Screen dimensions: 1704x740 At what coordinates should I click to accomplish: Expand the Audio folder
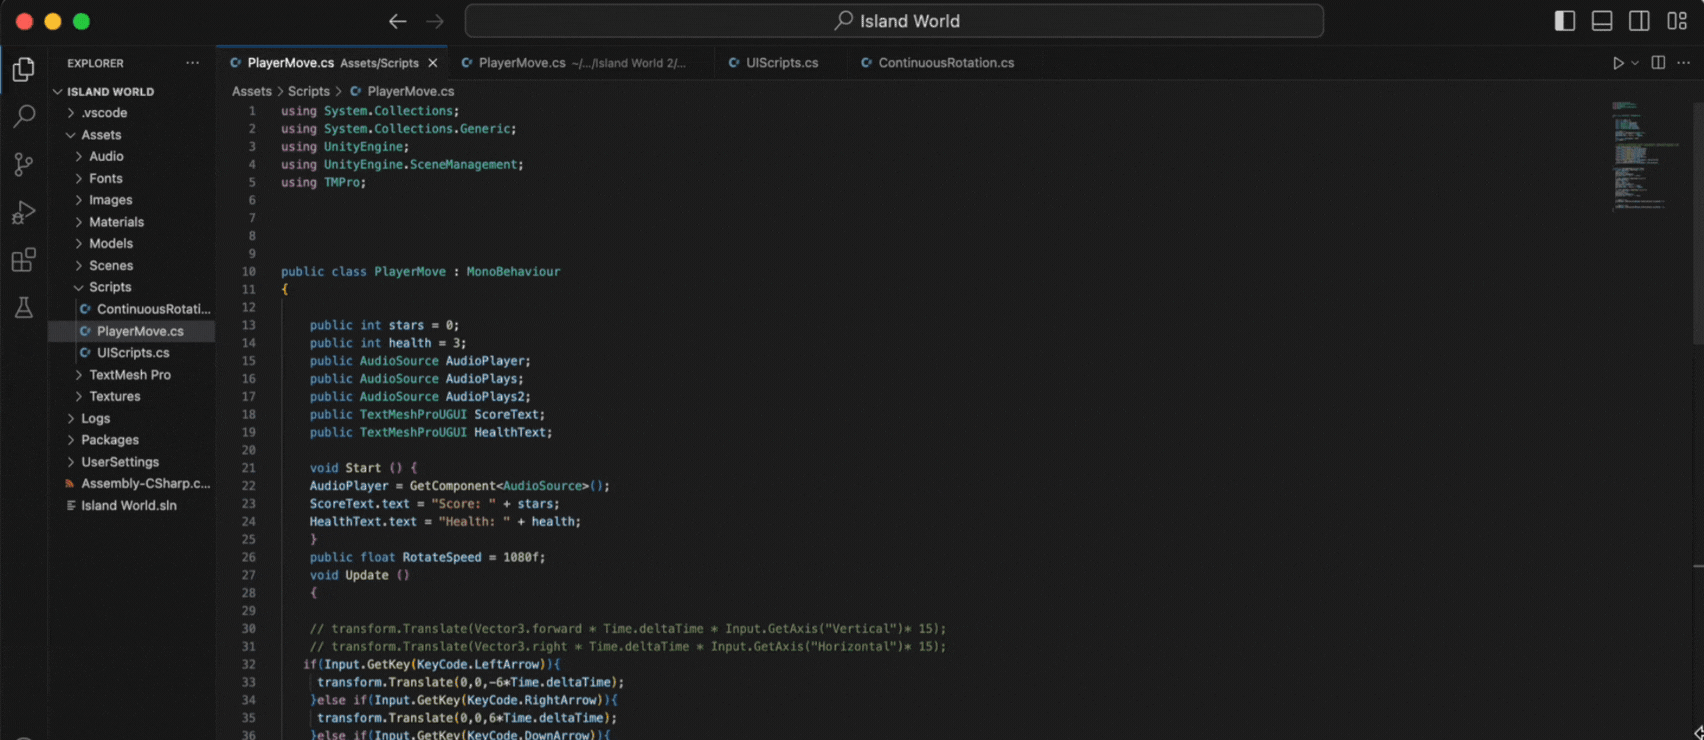(132, 156)
